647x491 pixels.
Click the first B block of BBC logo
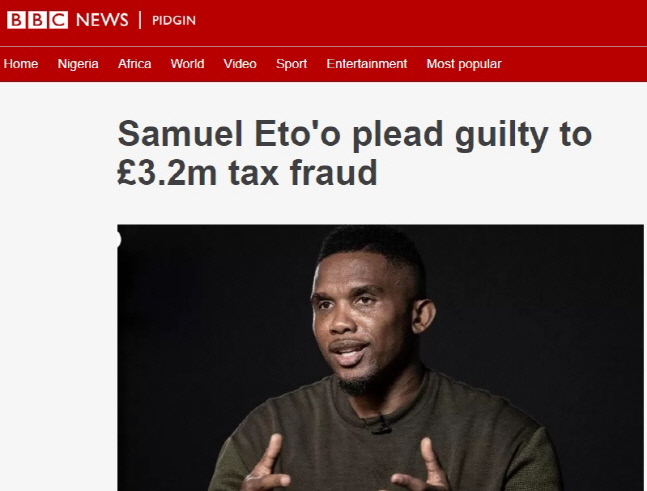pos(17,20)
